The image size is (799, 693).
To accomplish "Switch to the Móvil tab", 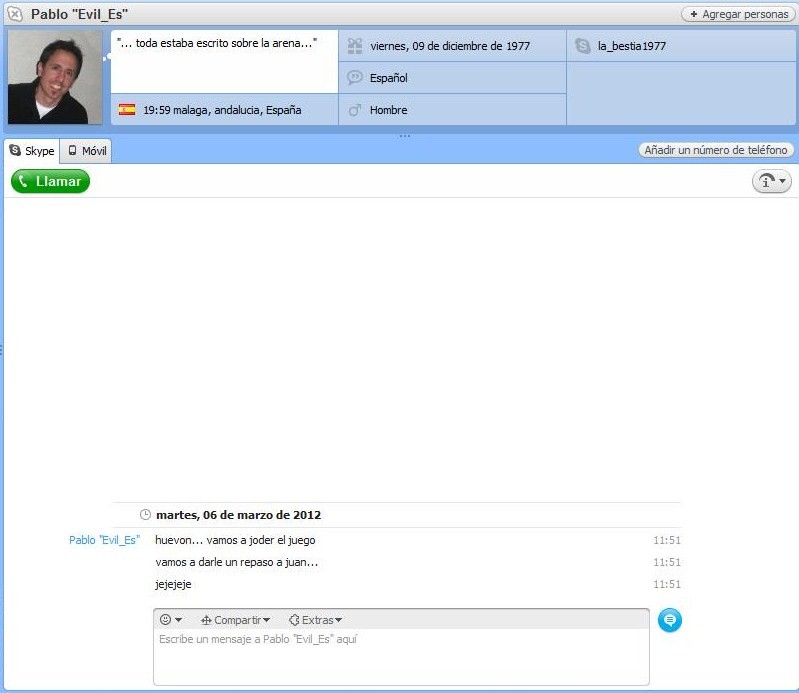I will (87, 151).
